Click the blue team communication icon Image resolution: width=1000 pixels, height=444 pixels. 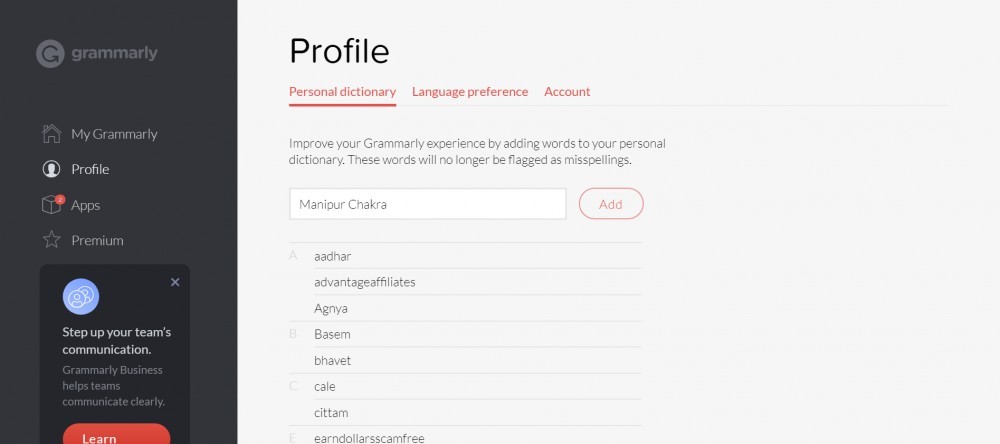[81, 297]
